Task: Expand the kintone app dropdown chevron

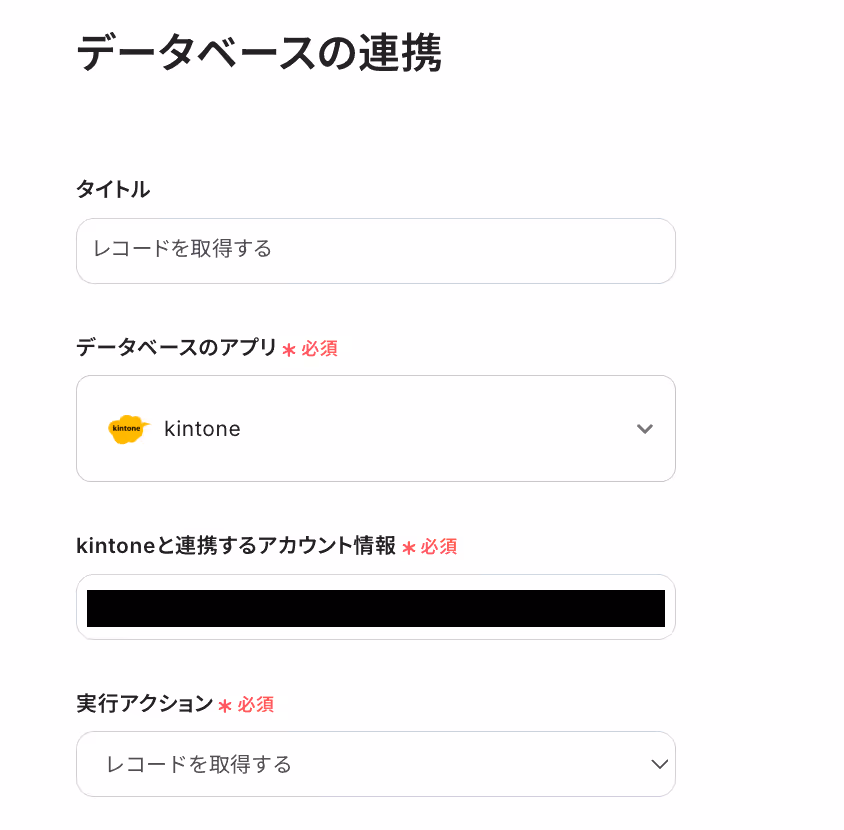Action: (x=644, y=429)
